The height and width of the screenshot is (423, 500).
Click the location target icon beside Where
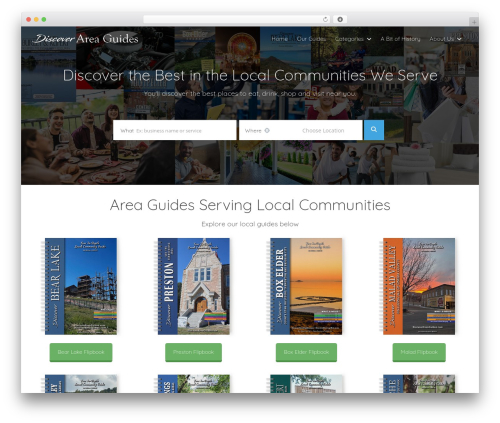coord(267,130)
